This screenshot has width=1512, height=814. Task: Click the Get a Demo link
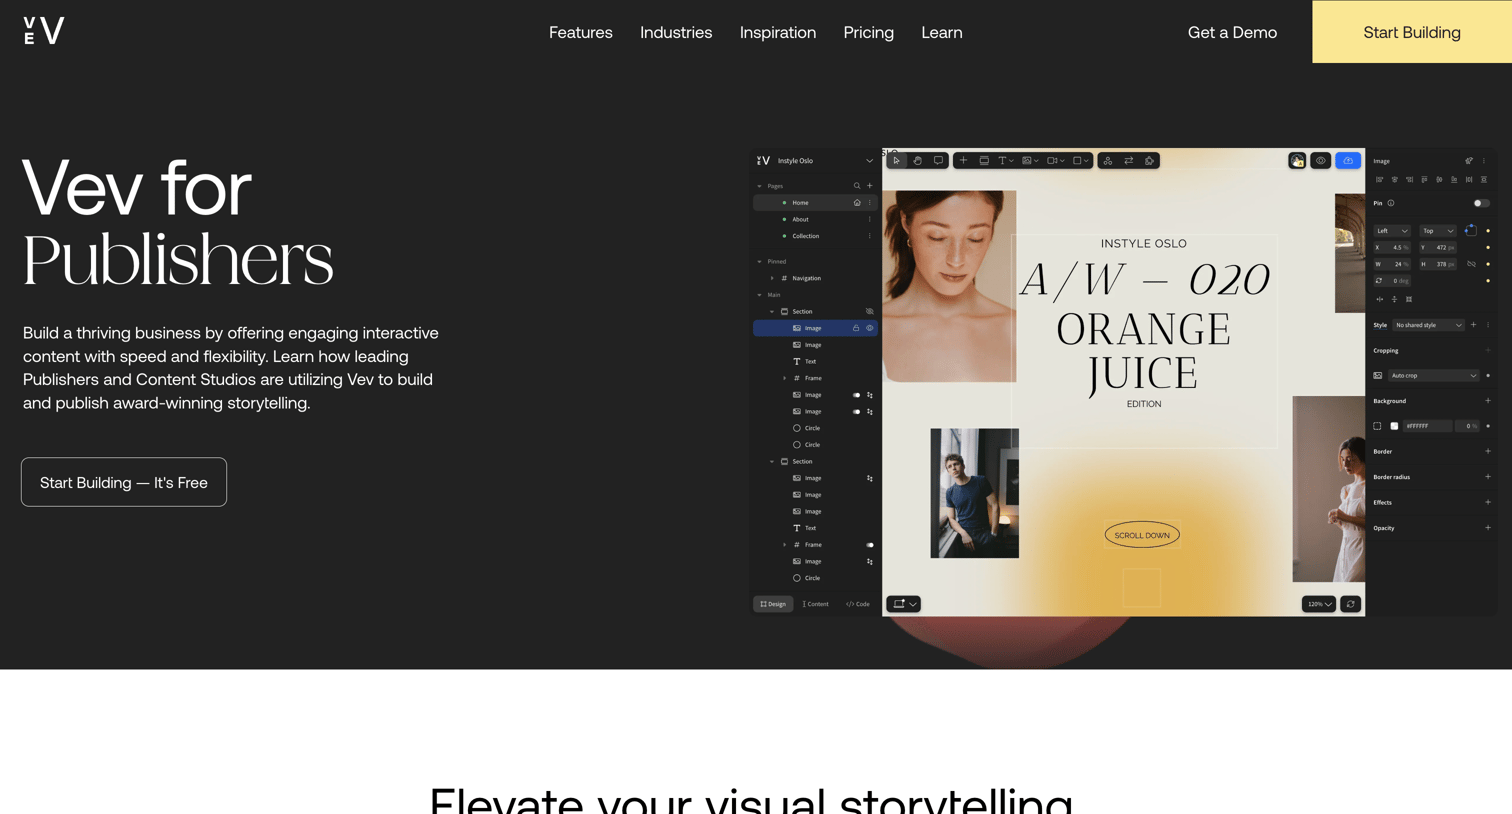tap(1232, 32)
